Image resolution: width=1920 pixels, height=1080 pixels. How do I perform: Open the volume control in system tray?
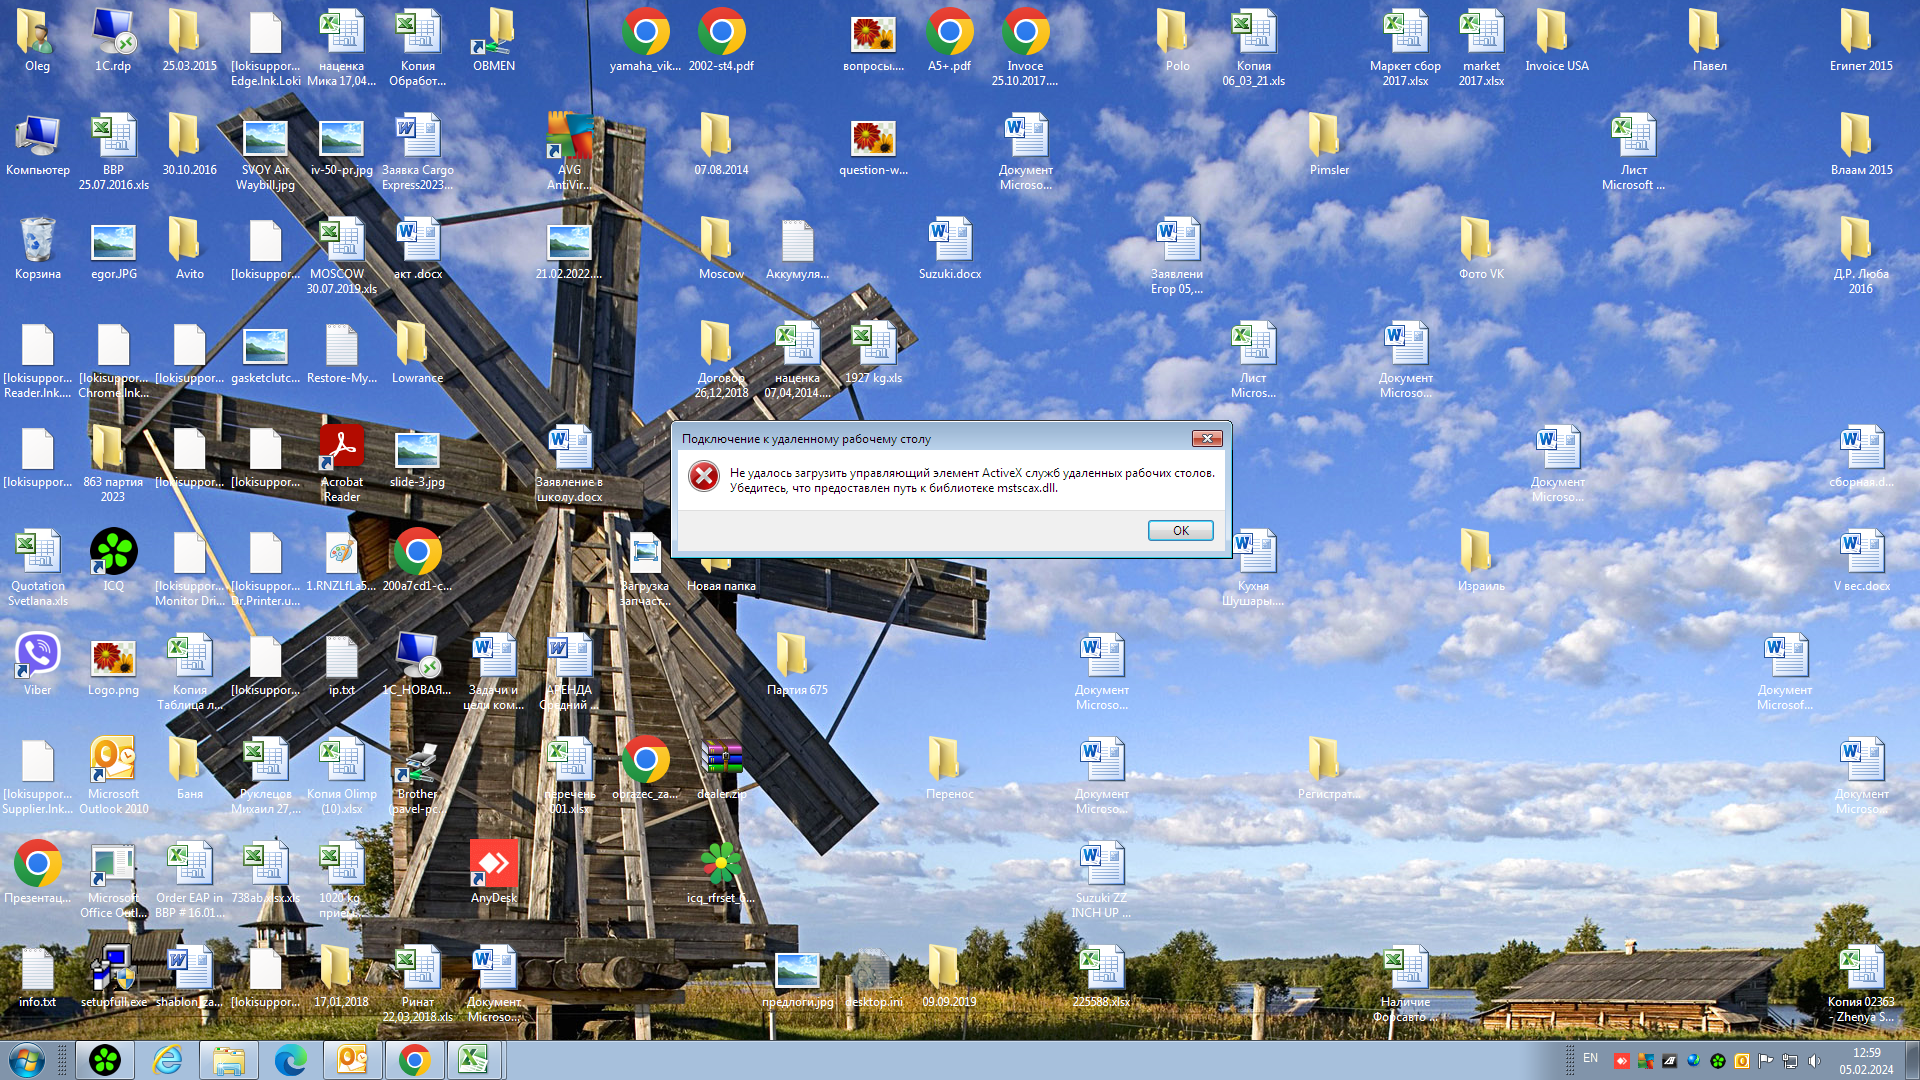click(x=1815, y=1061)
